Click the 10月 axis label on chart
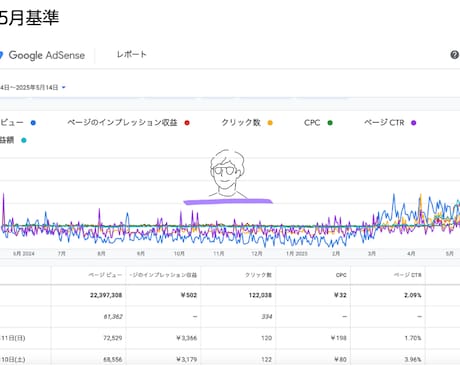The height and width of the screenshot is (380, 460). point(179,254)
